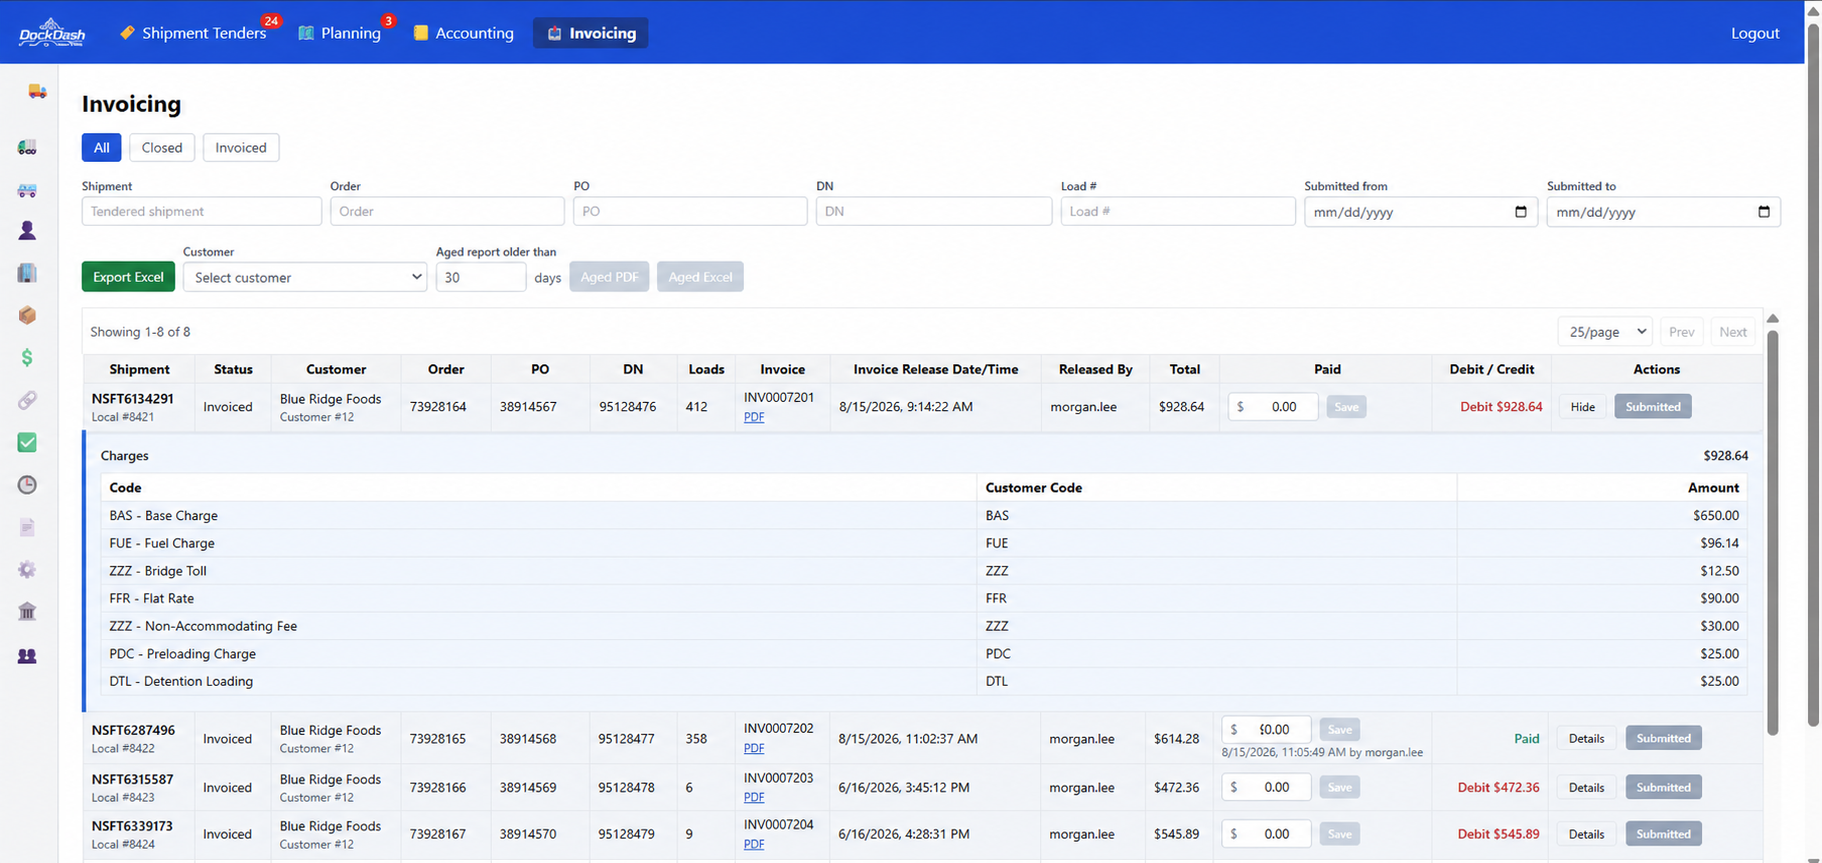Open the document page sidebar icon
The width and height of the screenshot is (1822, 863).
coord(27,527)
